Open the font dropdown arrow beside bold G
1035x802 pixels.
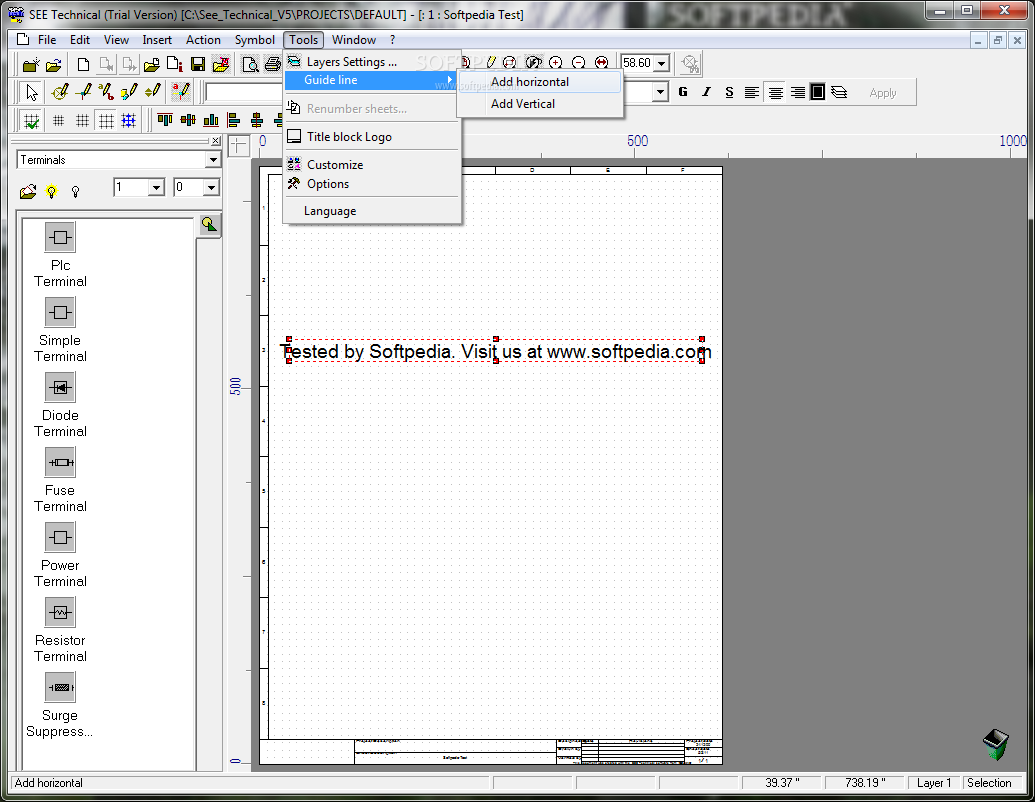661,92
